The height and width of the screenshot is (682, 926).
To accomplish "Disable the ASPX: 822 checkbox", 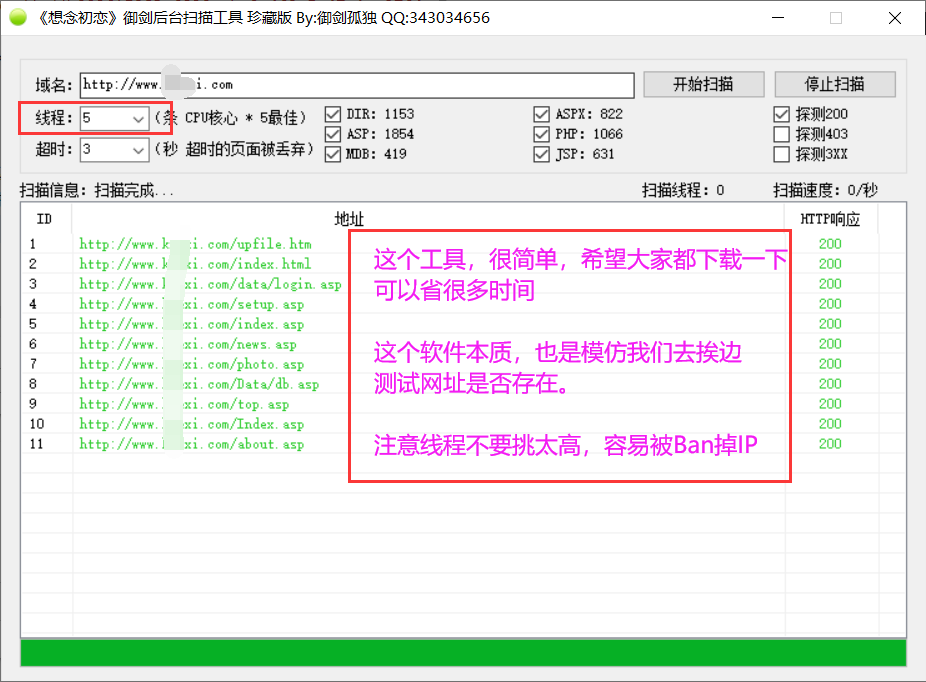I will (x=542, y=114).
